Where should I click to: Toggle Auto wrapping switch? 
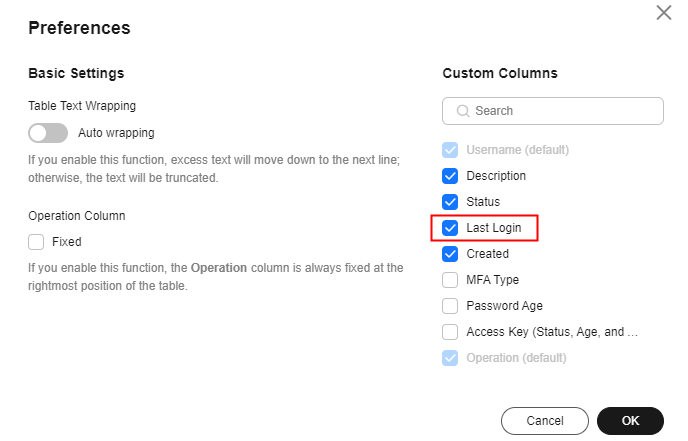48,133
